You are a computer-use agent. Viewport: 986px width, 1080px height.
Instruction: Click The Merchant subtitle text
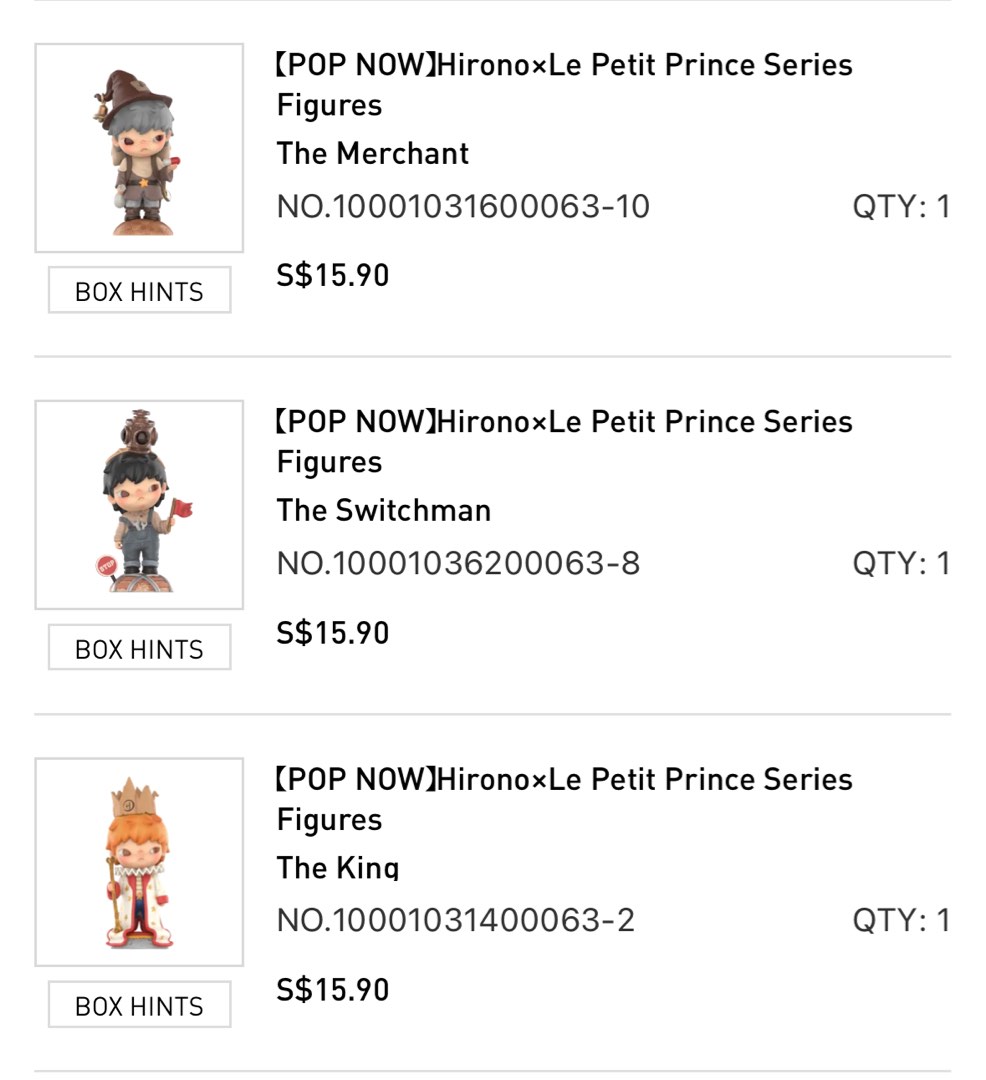(x=372, y=154)
